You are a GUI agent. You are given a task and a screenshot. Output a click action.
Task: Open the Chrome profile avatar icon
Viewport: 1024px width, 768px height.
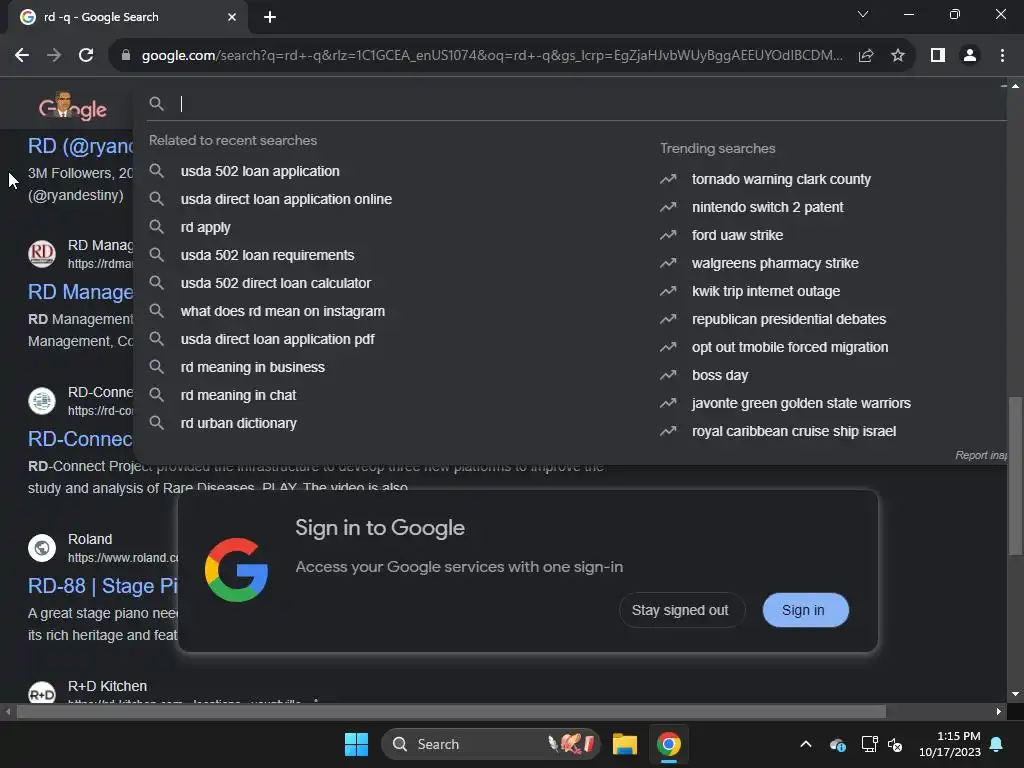click(970, 56)
